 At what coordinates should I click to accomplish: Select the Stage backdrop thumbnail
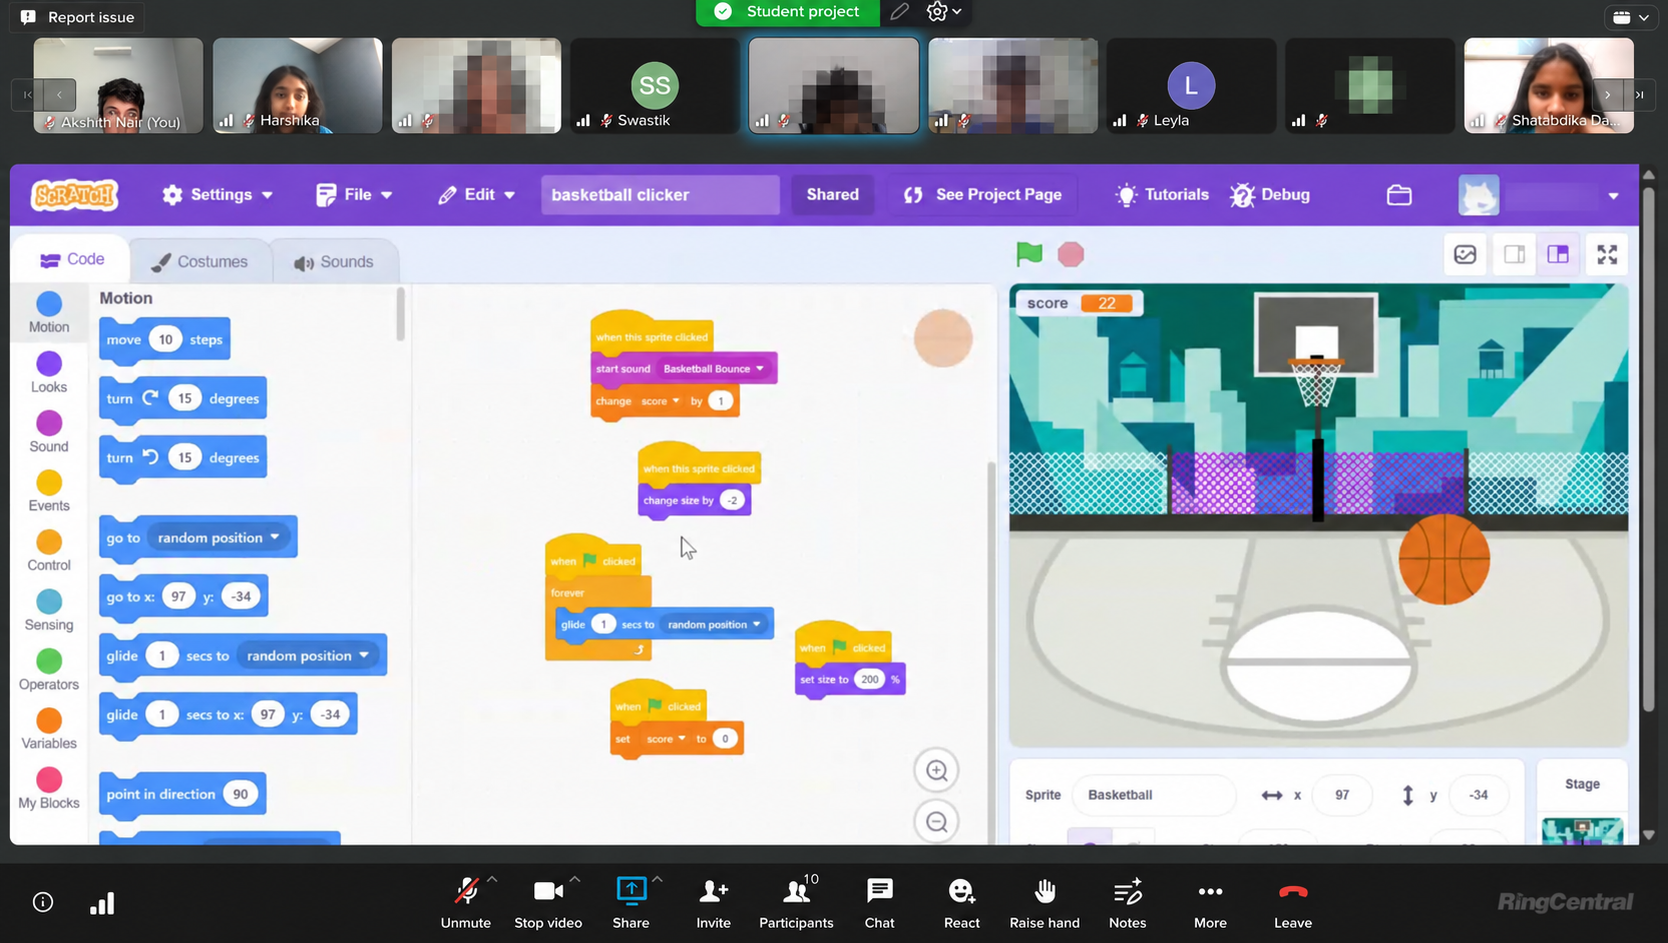[1582, 831]
